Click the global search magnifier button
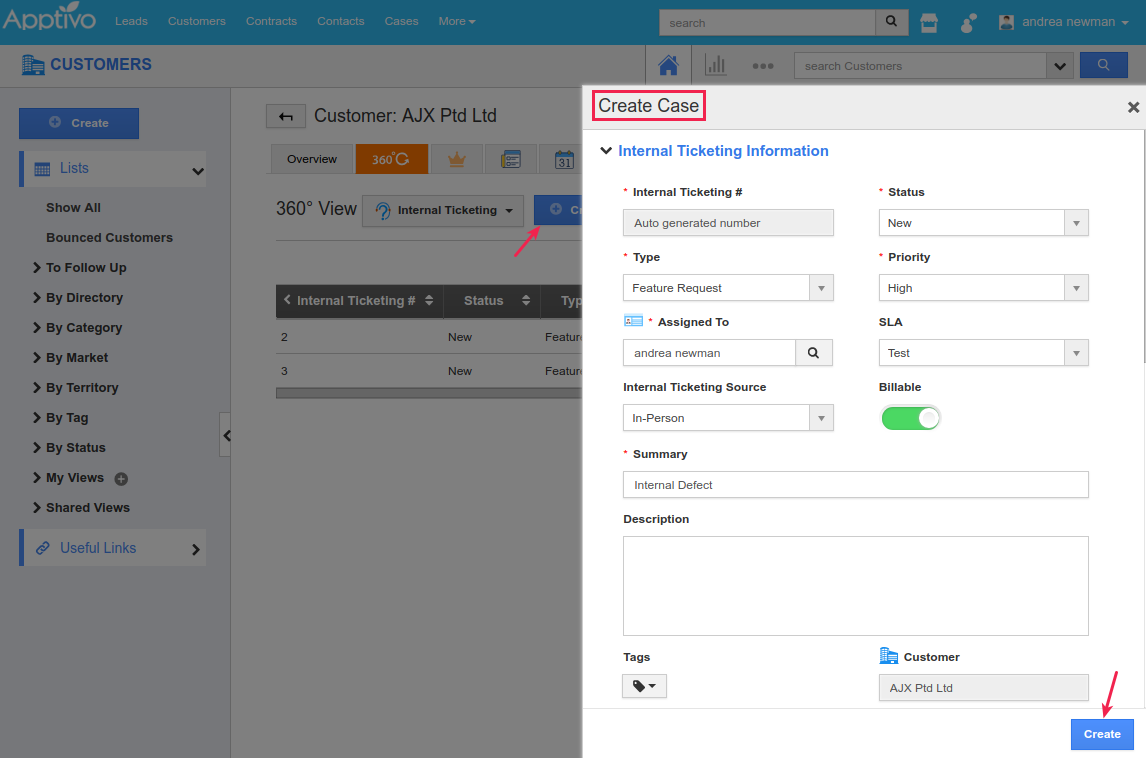 click(892, 22)
